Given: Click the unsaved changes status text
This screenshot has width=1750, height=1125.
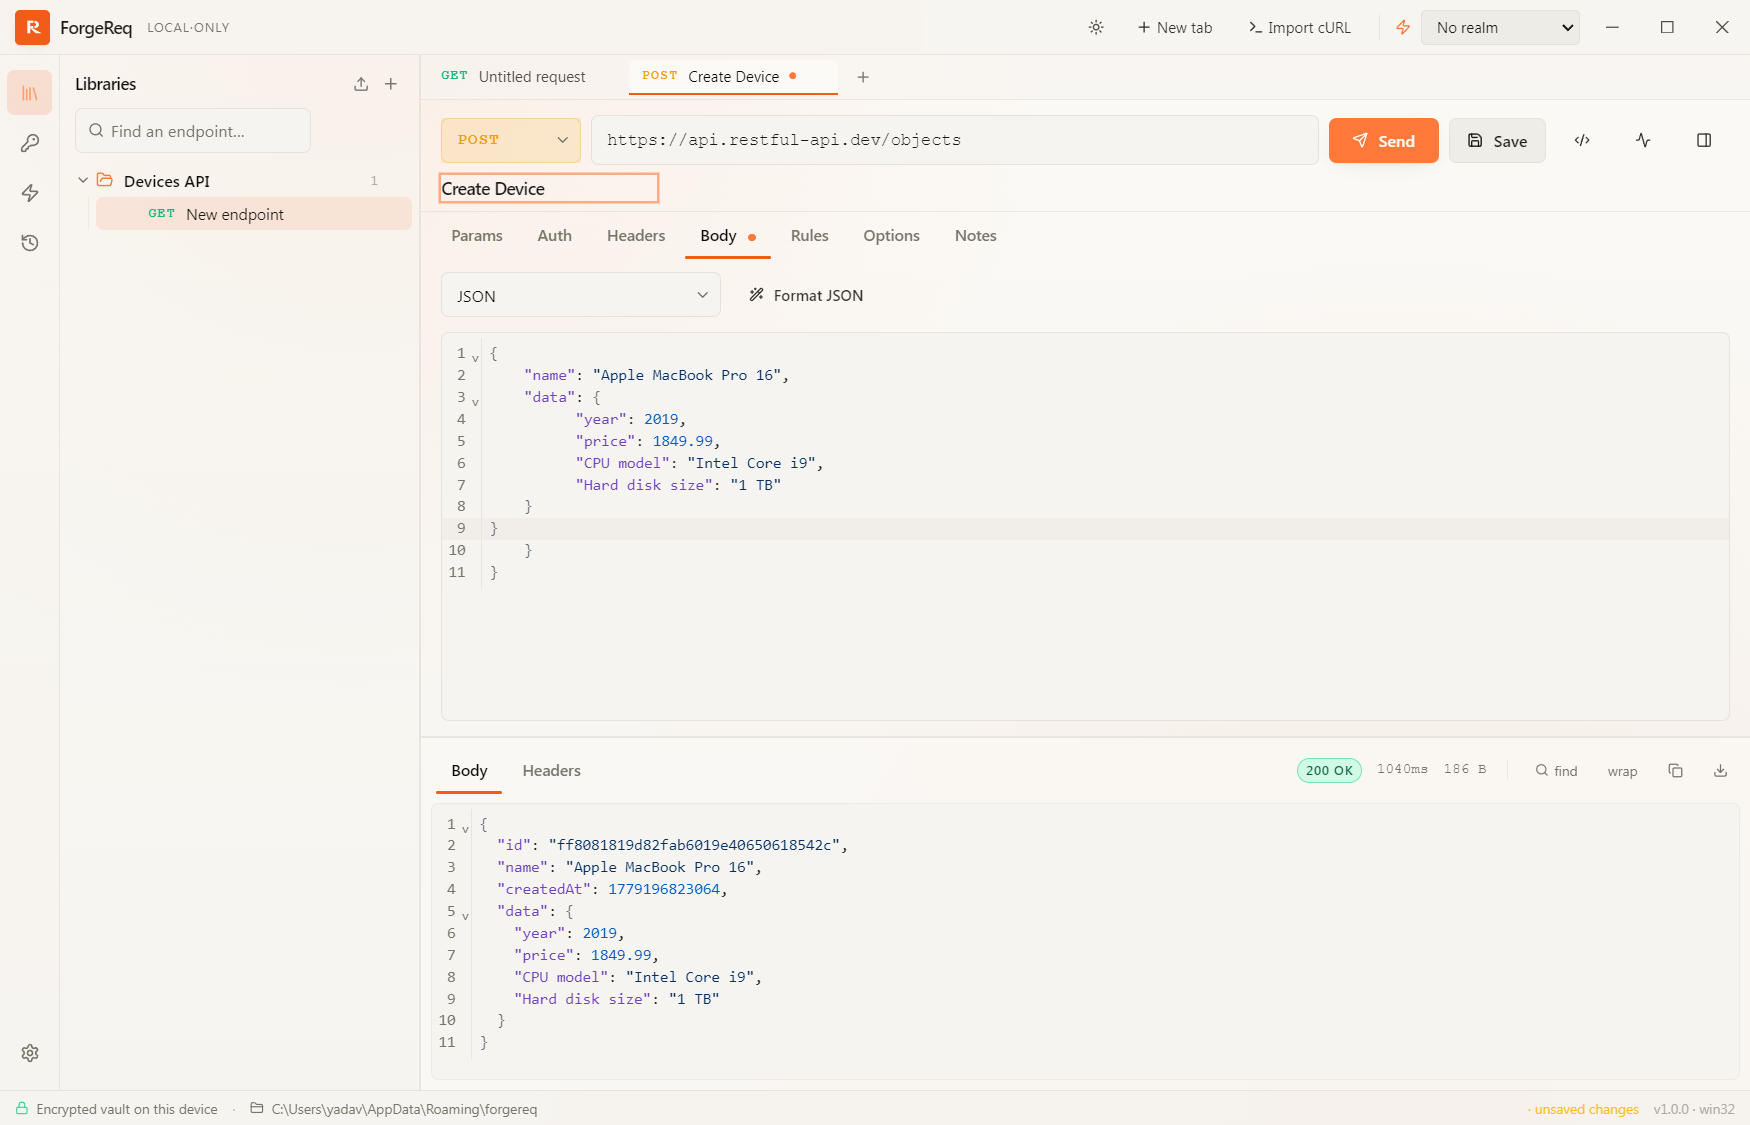Looking at the screenshot, I should (x=1584, y=1109).
